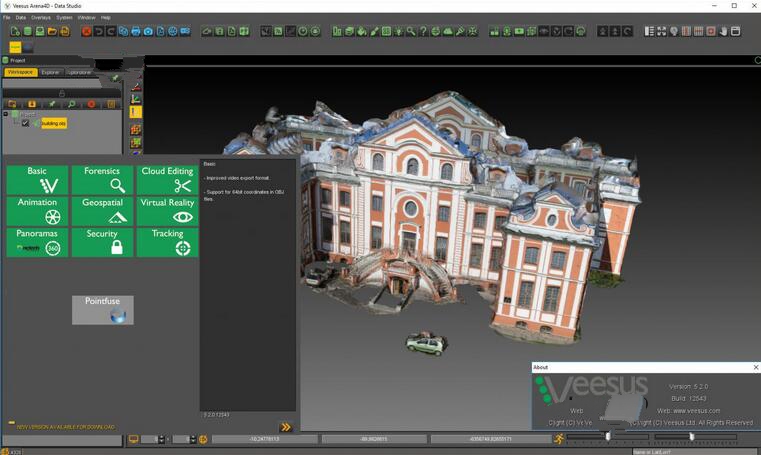Click the white fullscreen arrows toolbar icon

(x=662, y=32)
